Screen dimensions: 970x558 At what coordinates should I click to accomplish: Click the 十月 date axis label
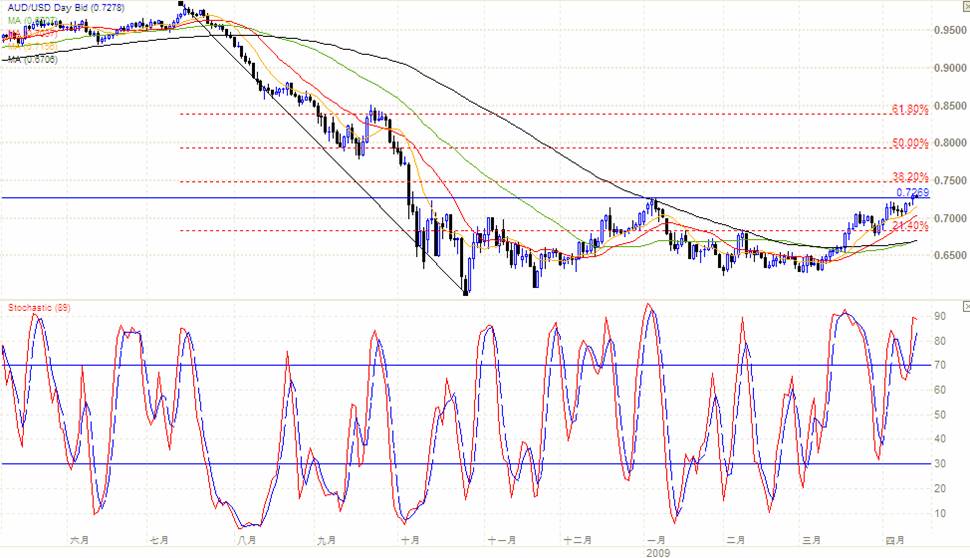pos(410,540)
